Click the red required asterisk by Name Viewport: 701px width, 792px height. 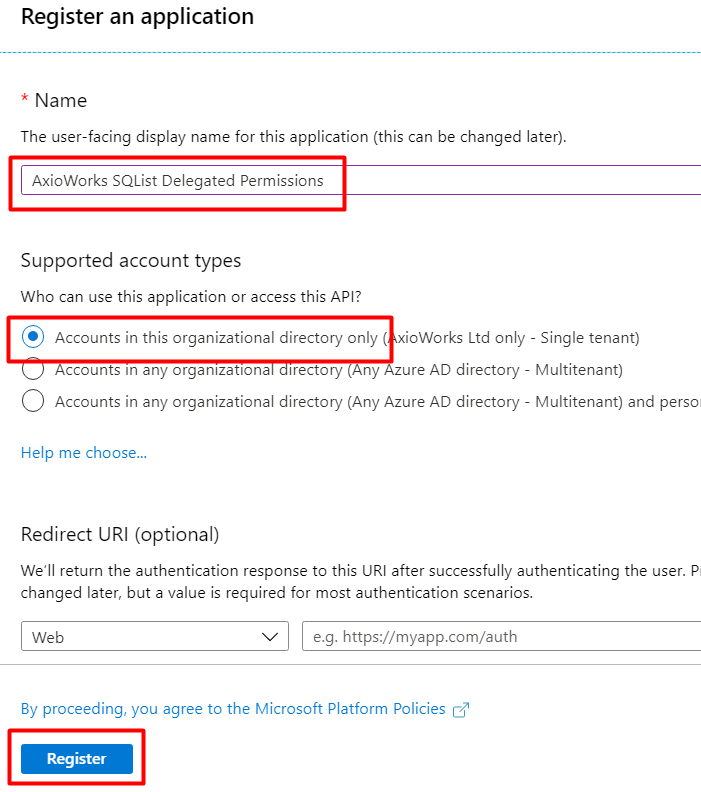click(x=24, y=97)
